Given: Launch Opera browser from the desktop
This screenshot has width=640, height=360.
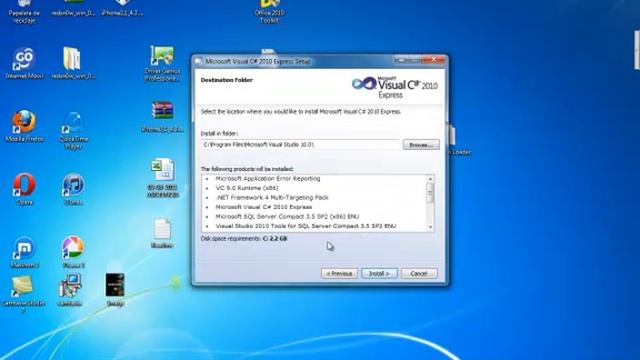Looking at the screenshot, I should 24,189.
